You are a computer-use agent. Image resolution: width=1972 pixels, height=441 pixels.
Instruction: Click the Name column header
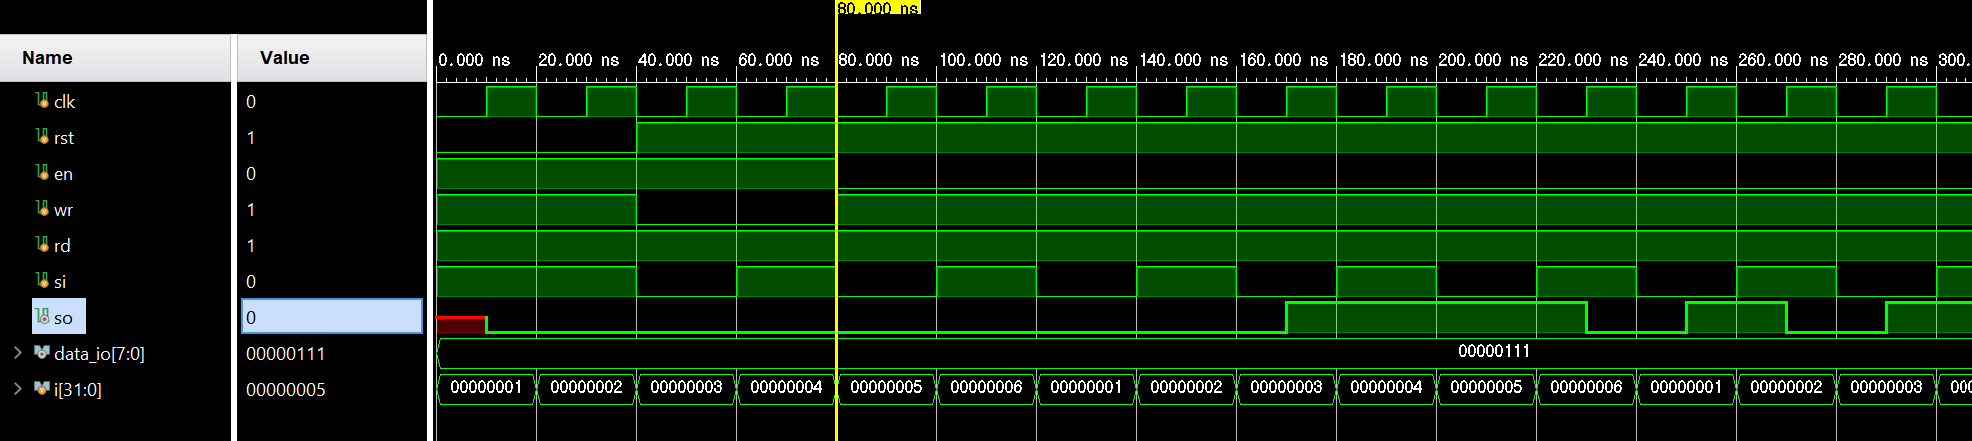(x=115, y=58)
